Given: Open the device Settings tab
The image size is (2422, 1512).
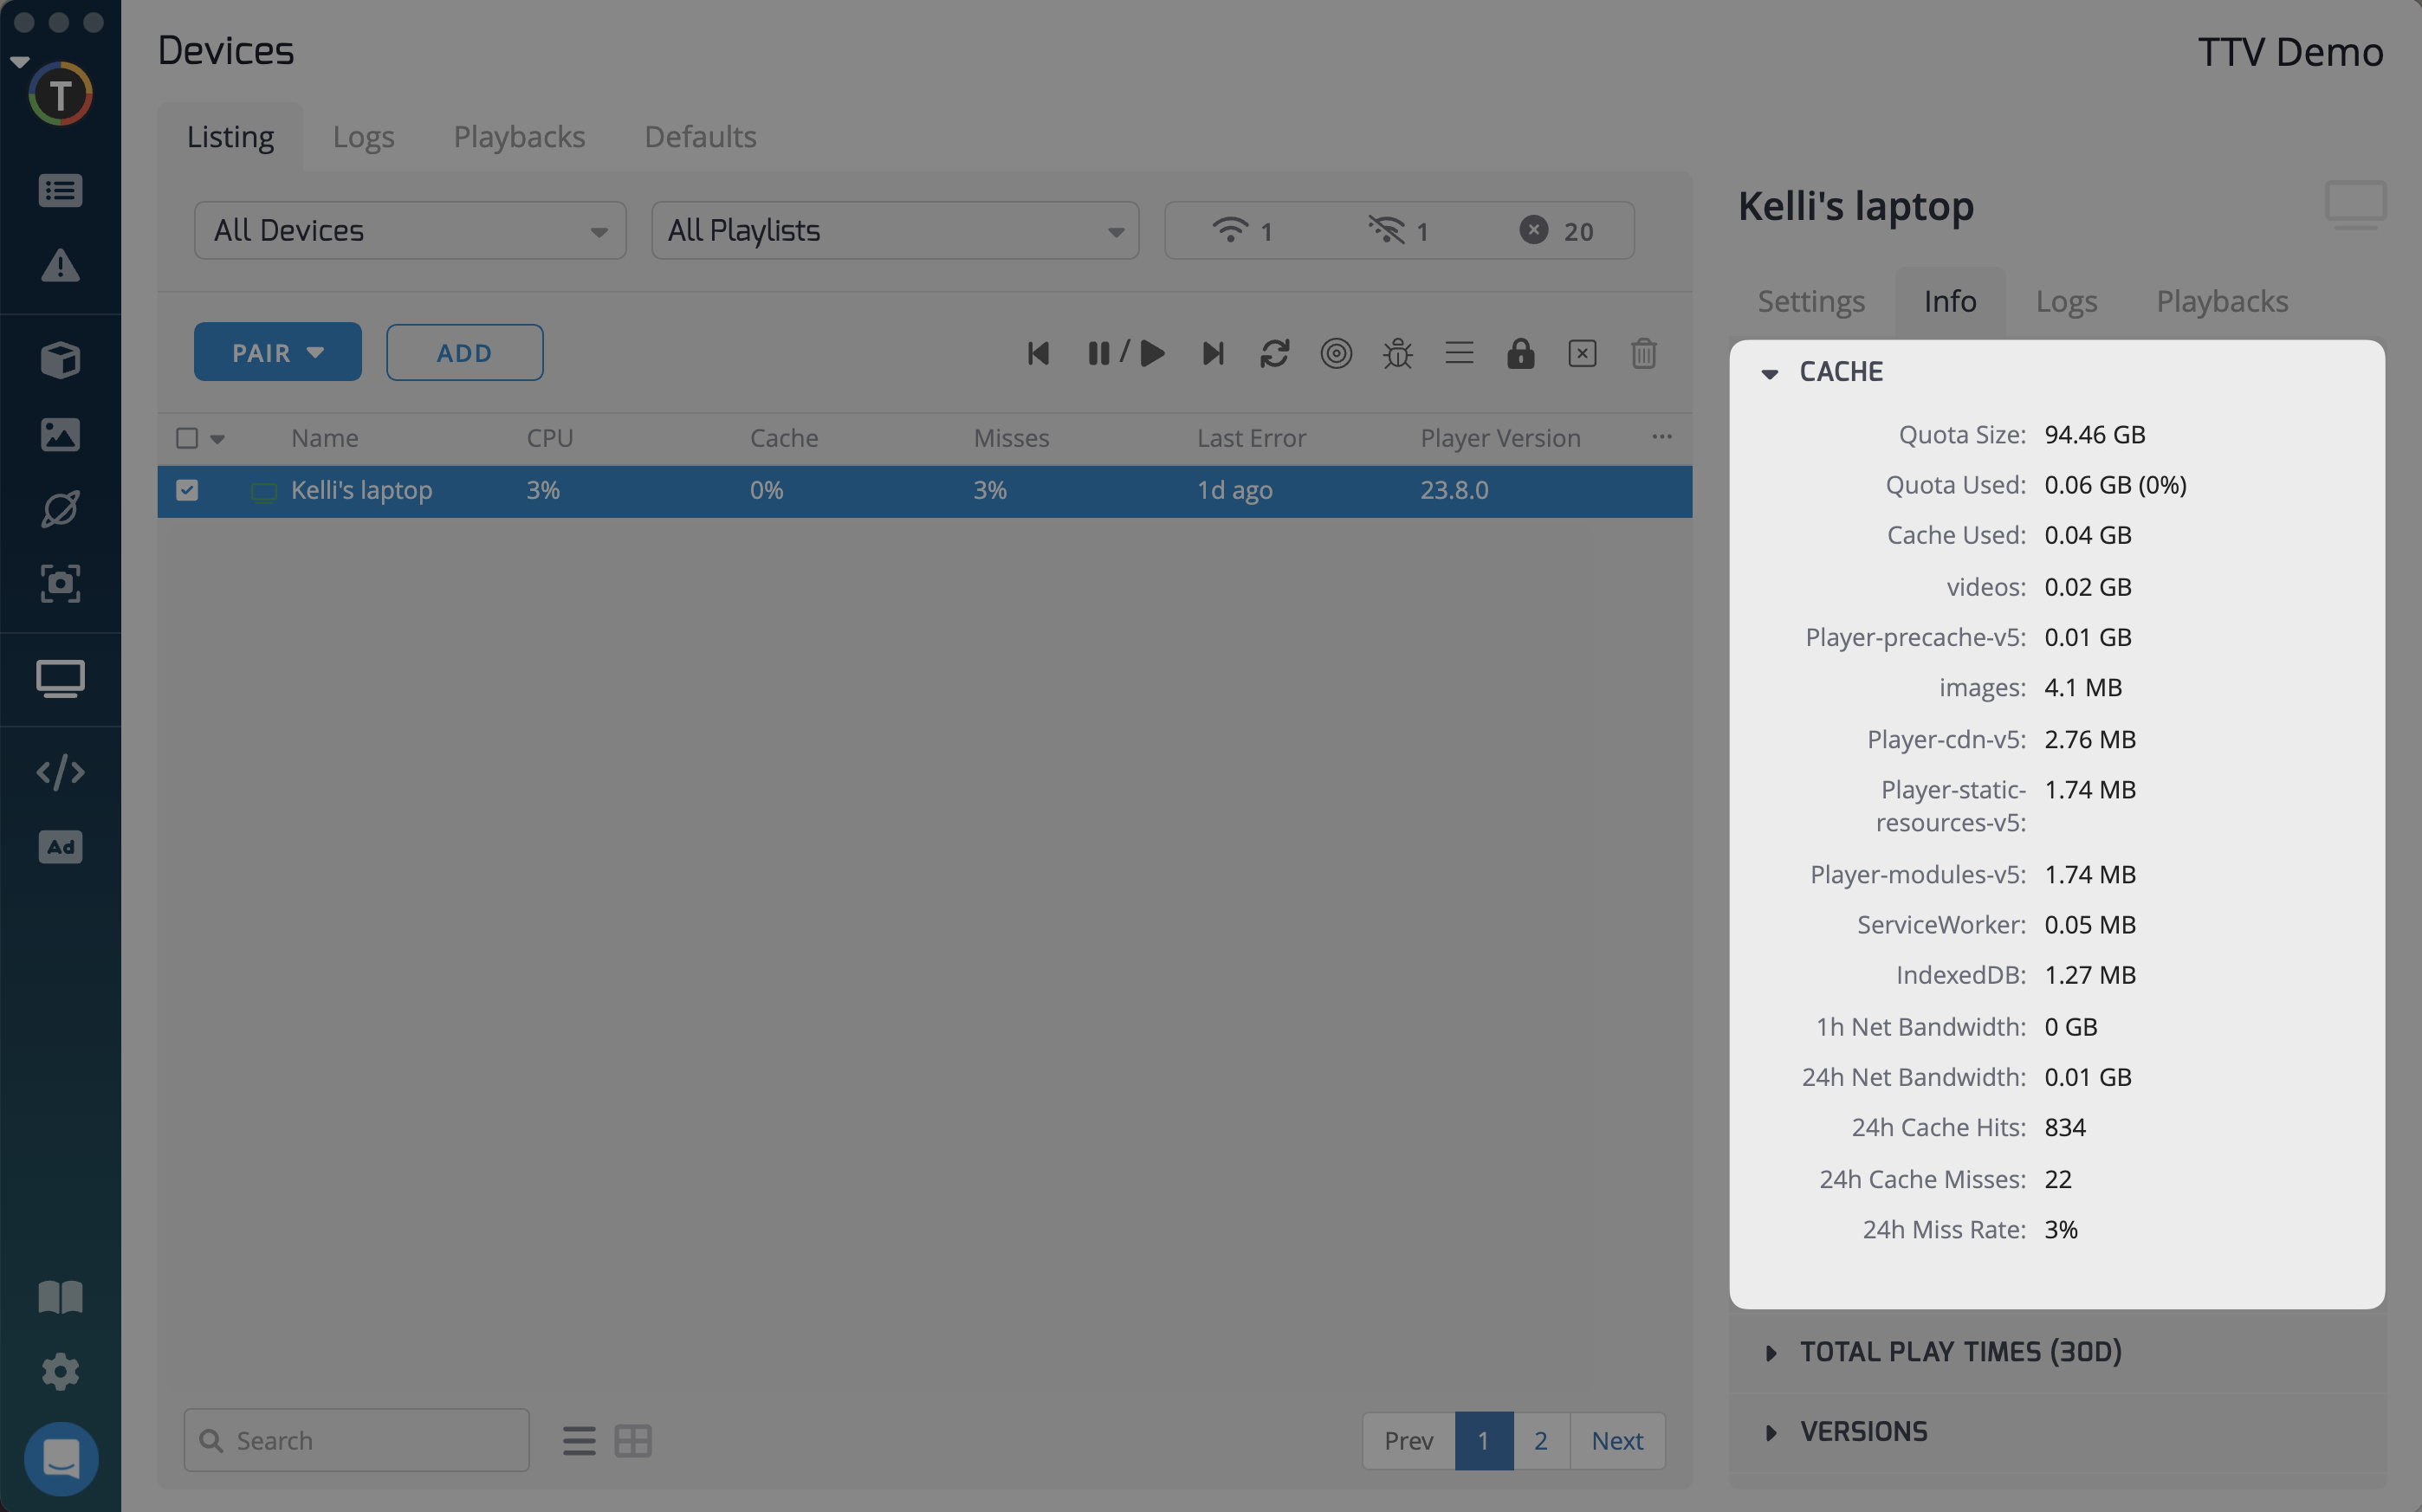Looking at the screenshot, I should pyautogui.click(x=1811, y=301).
